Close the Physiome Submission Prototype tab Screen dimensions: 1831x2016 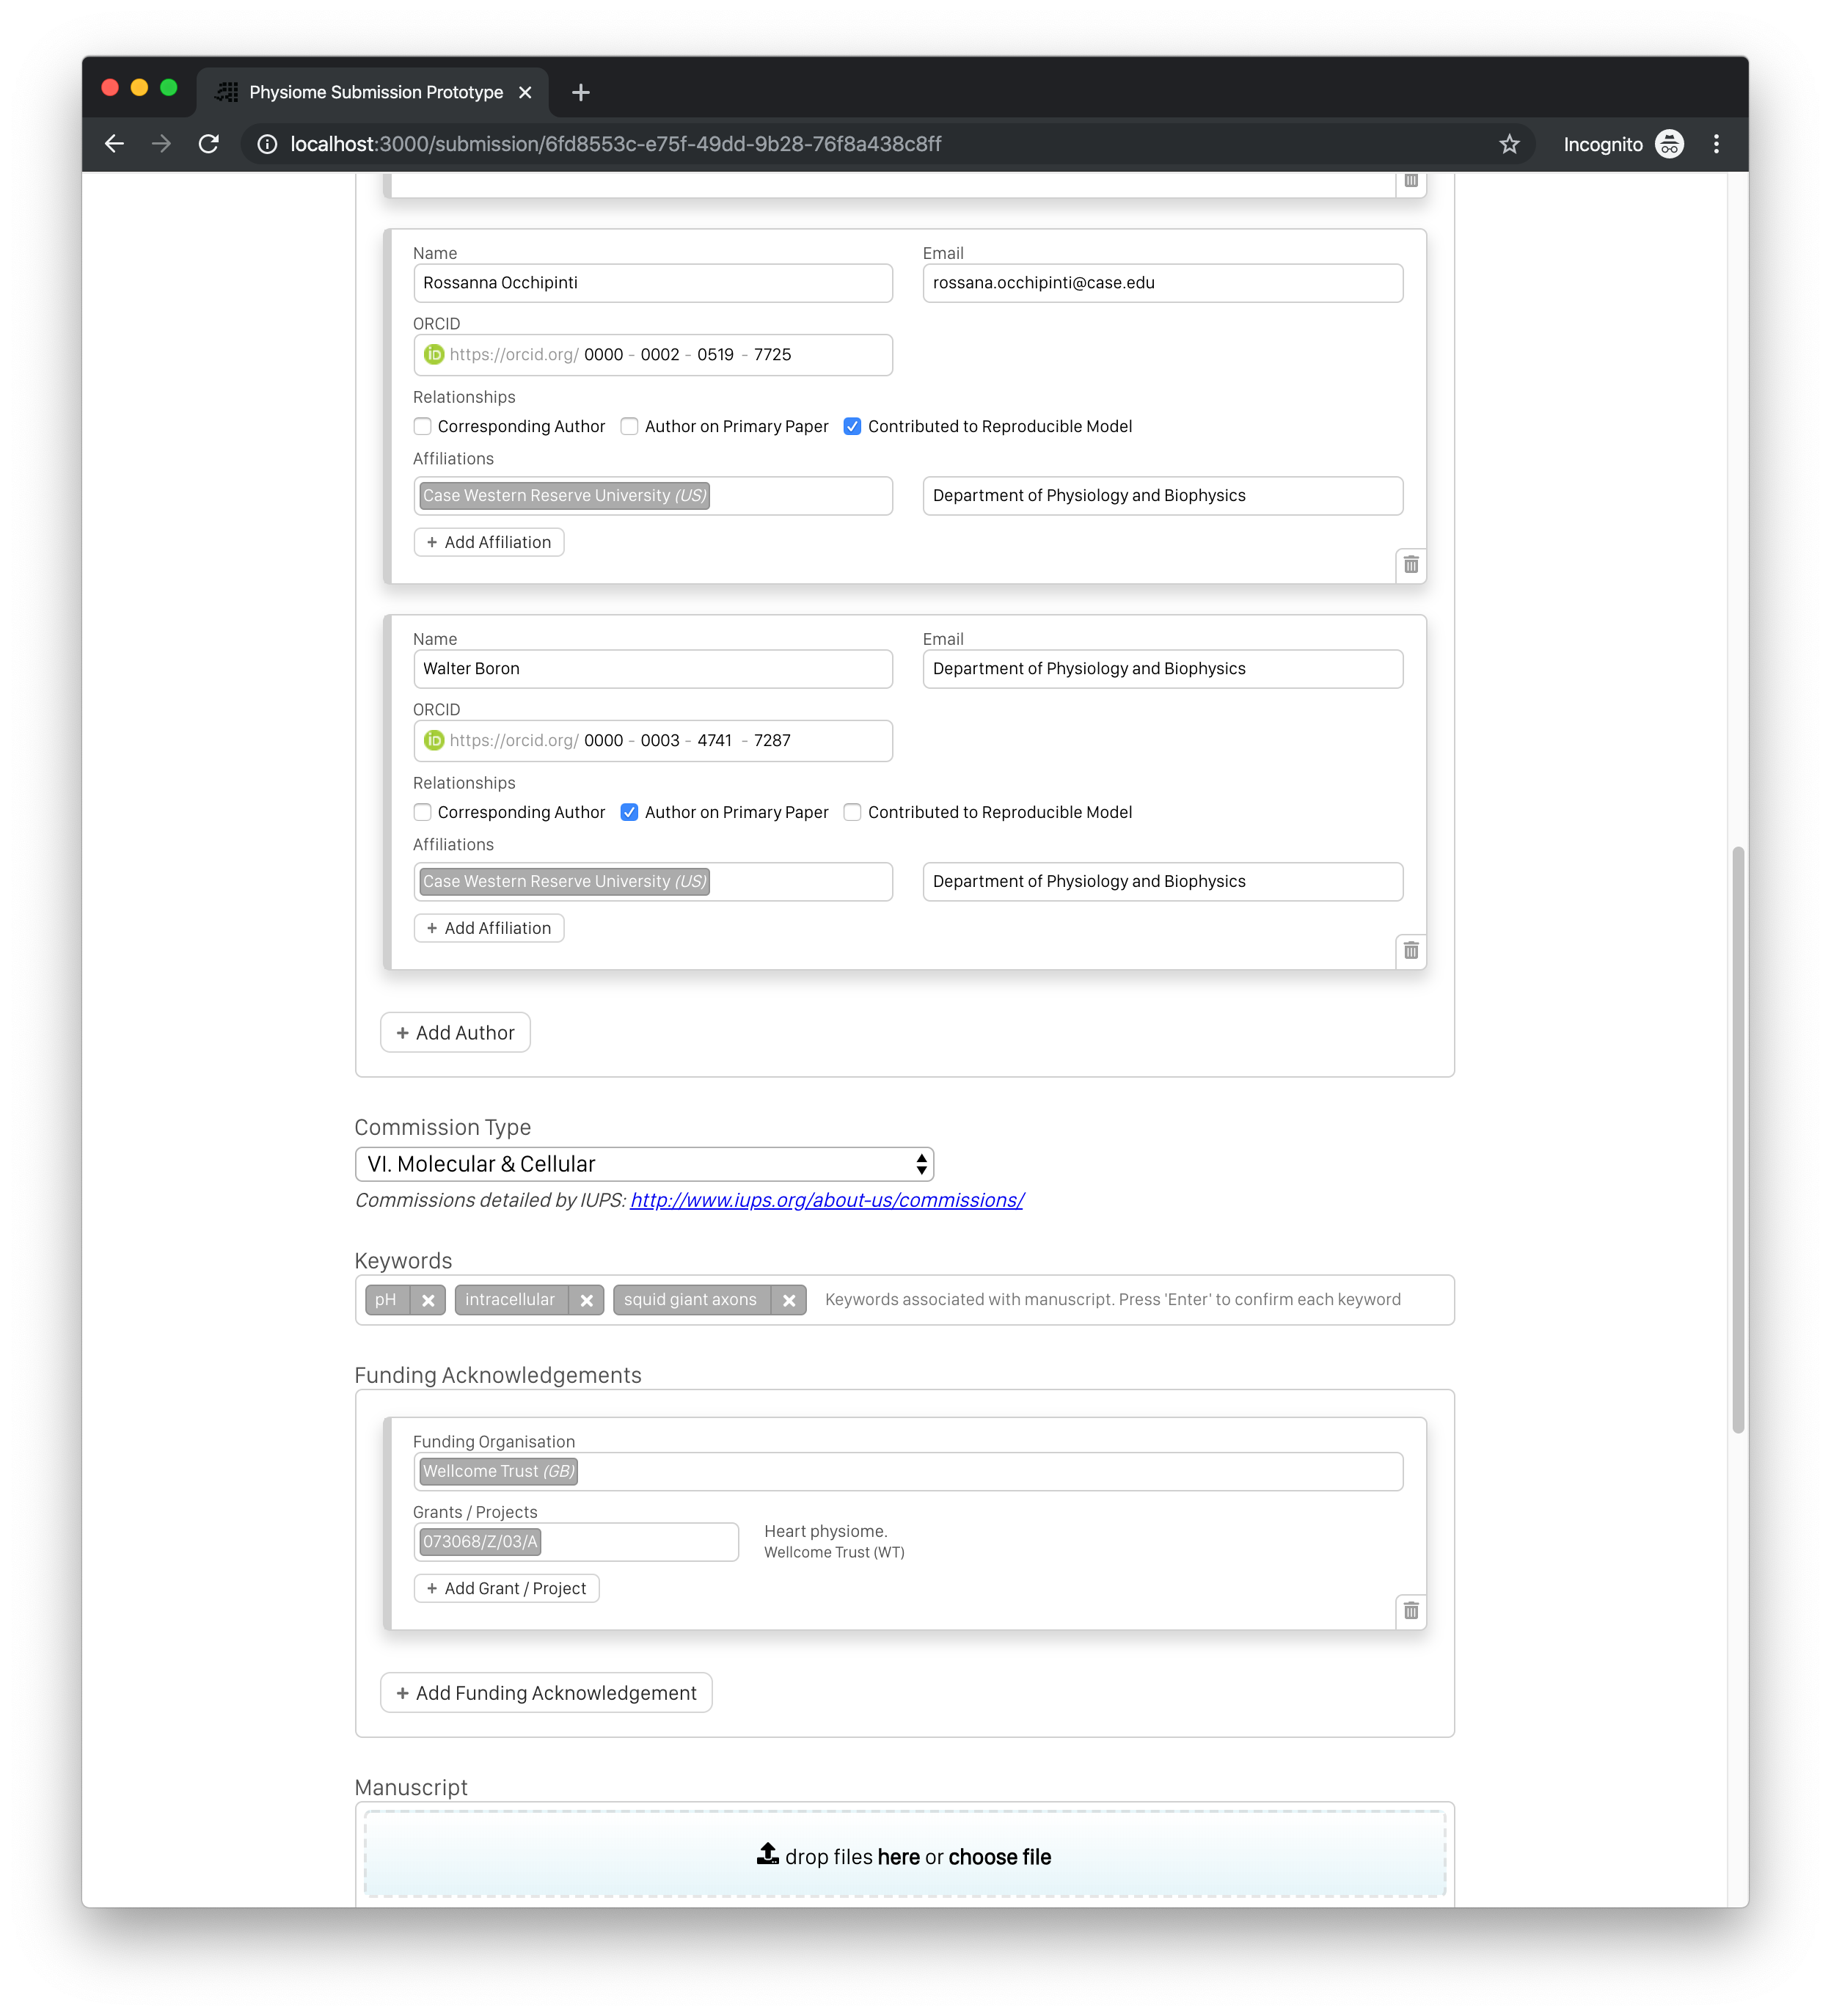(x=525, y=92)
